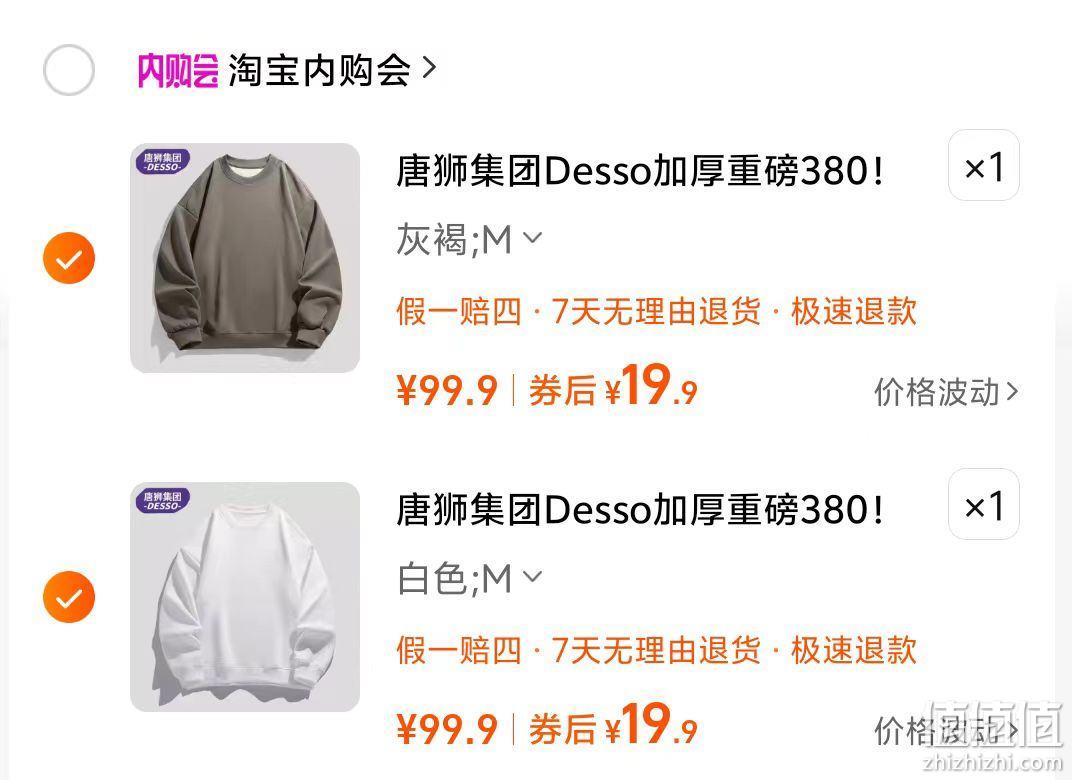Select all items in 淘宝内购会 shop
Image resolution: width=1072 pixels, height=780 pixels.
tap(68, 70)
